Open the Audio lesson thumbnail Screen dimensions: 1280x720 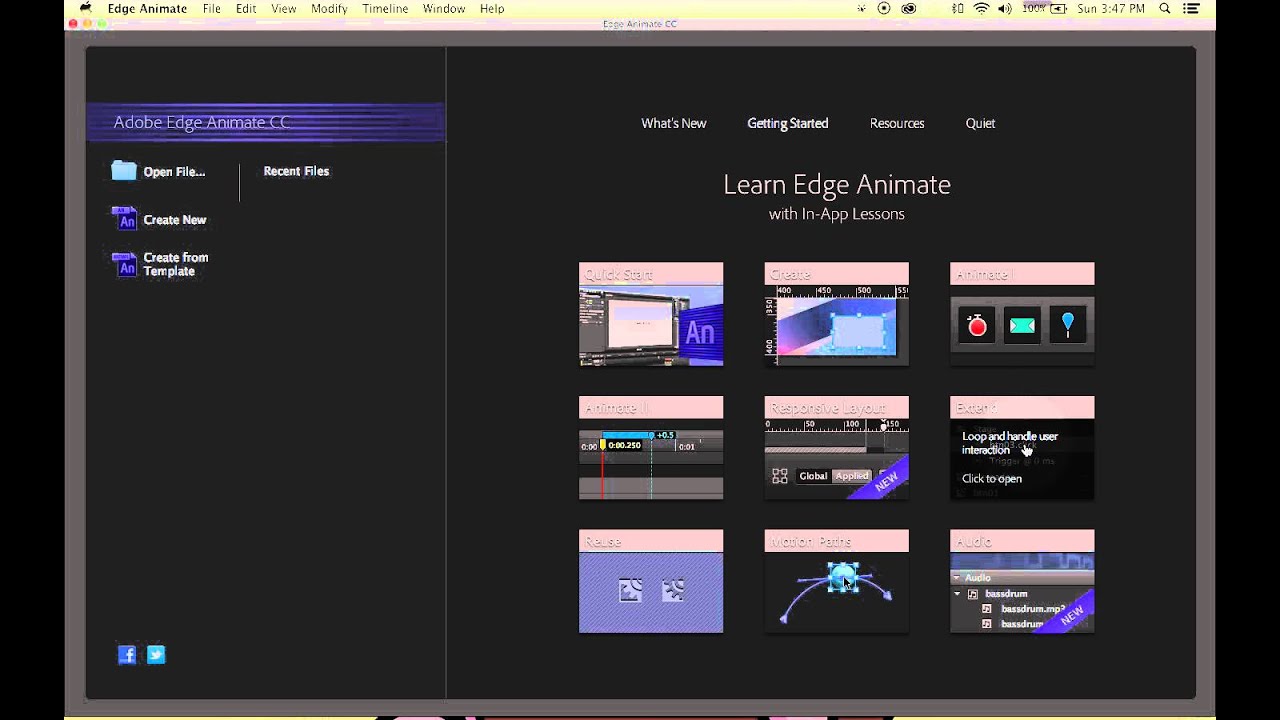[x=1022, y=582]
